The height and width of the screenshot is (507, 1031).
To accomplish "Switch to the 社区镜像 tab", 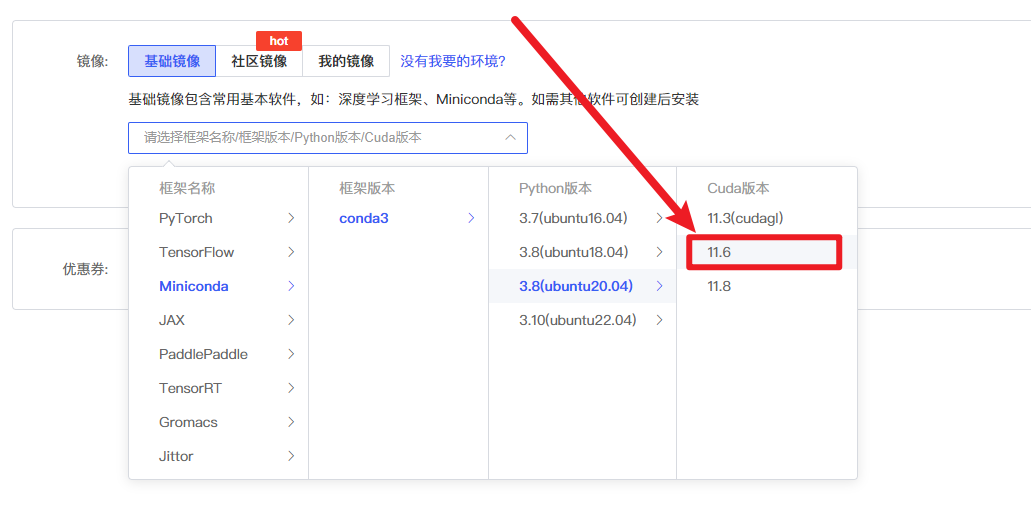I will [x=259, y=61].
